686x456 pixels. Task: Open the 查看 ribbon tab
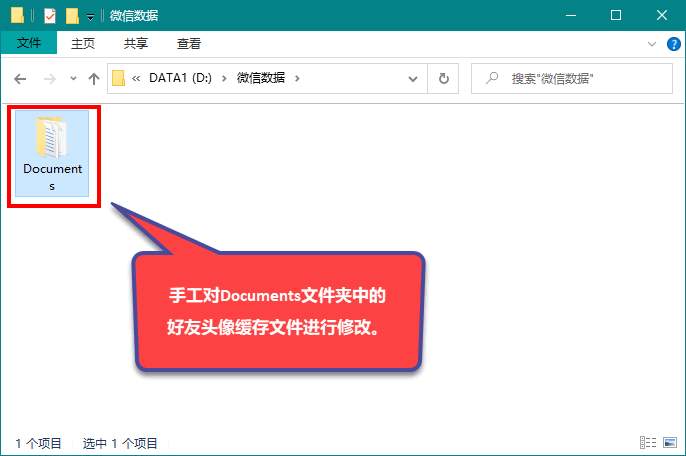pos(189,43)
